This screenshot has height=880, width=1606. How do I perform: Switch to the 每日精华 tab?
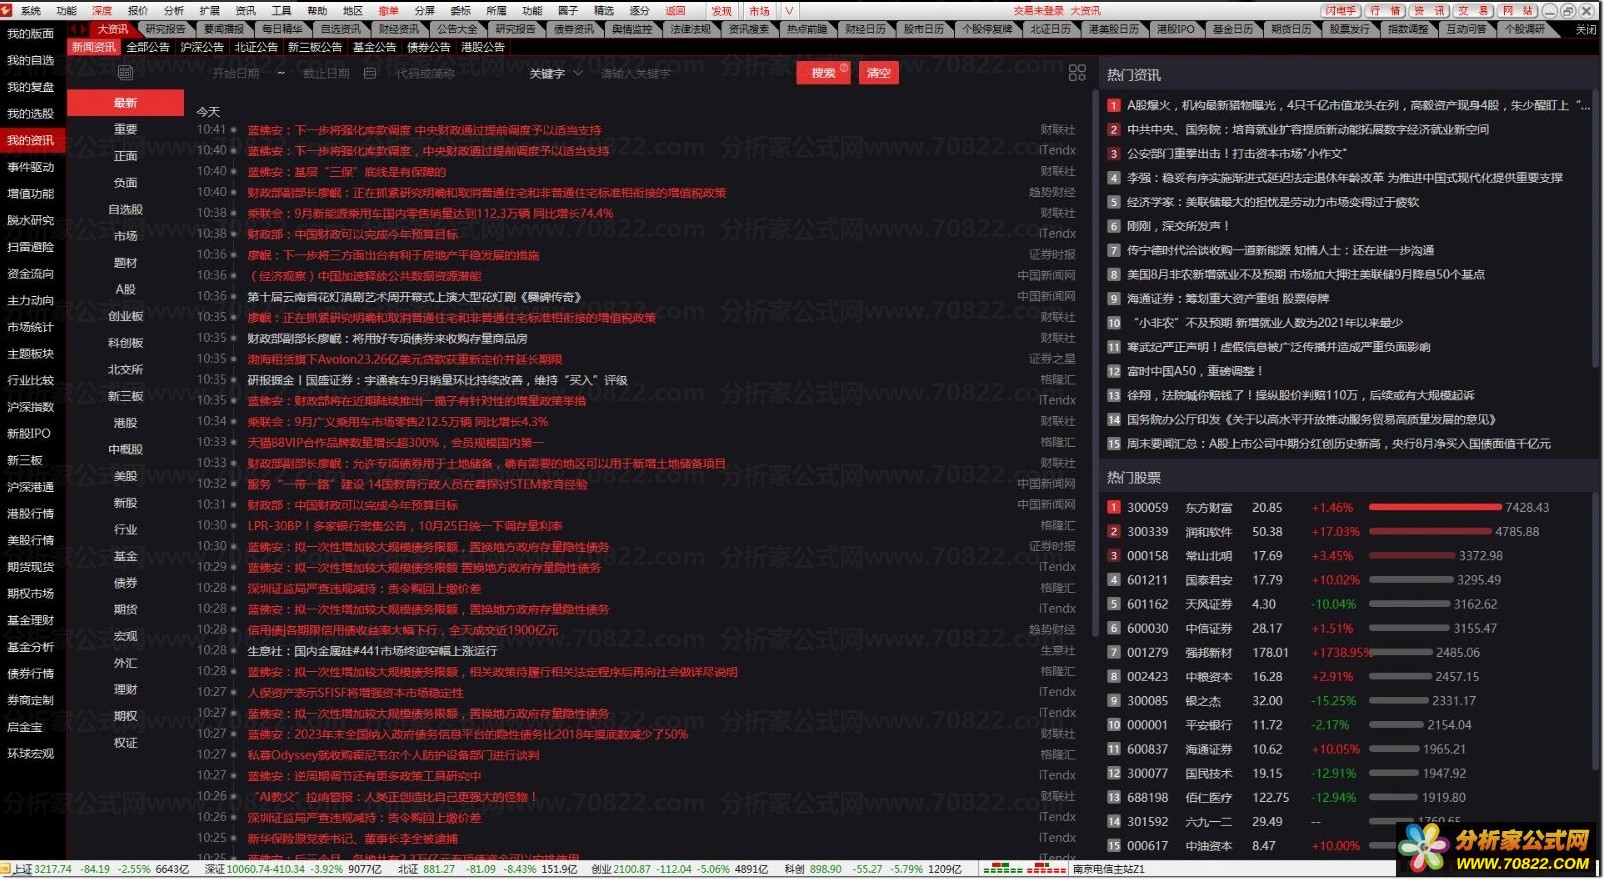click(x=282, y=29)
